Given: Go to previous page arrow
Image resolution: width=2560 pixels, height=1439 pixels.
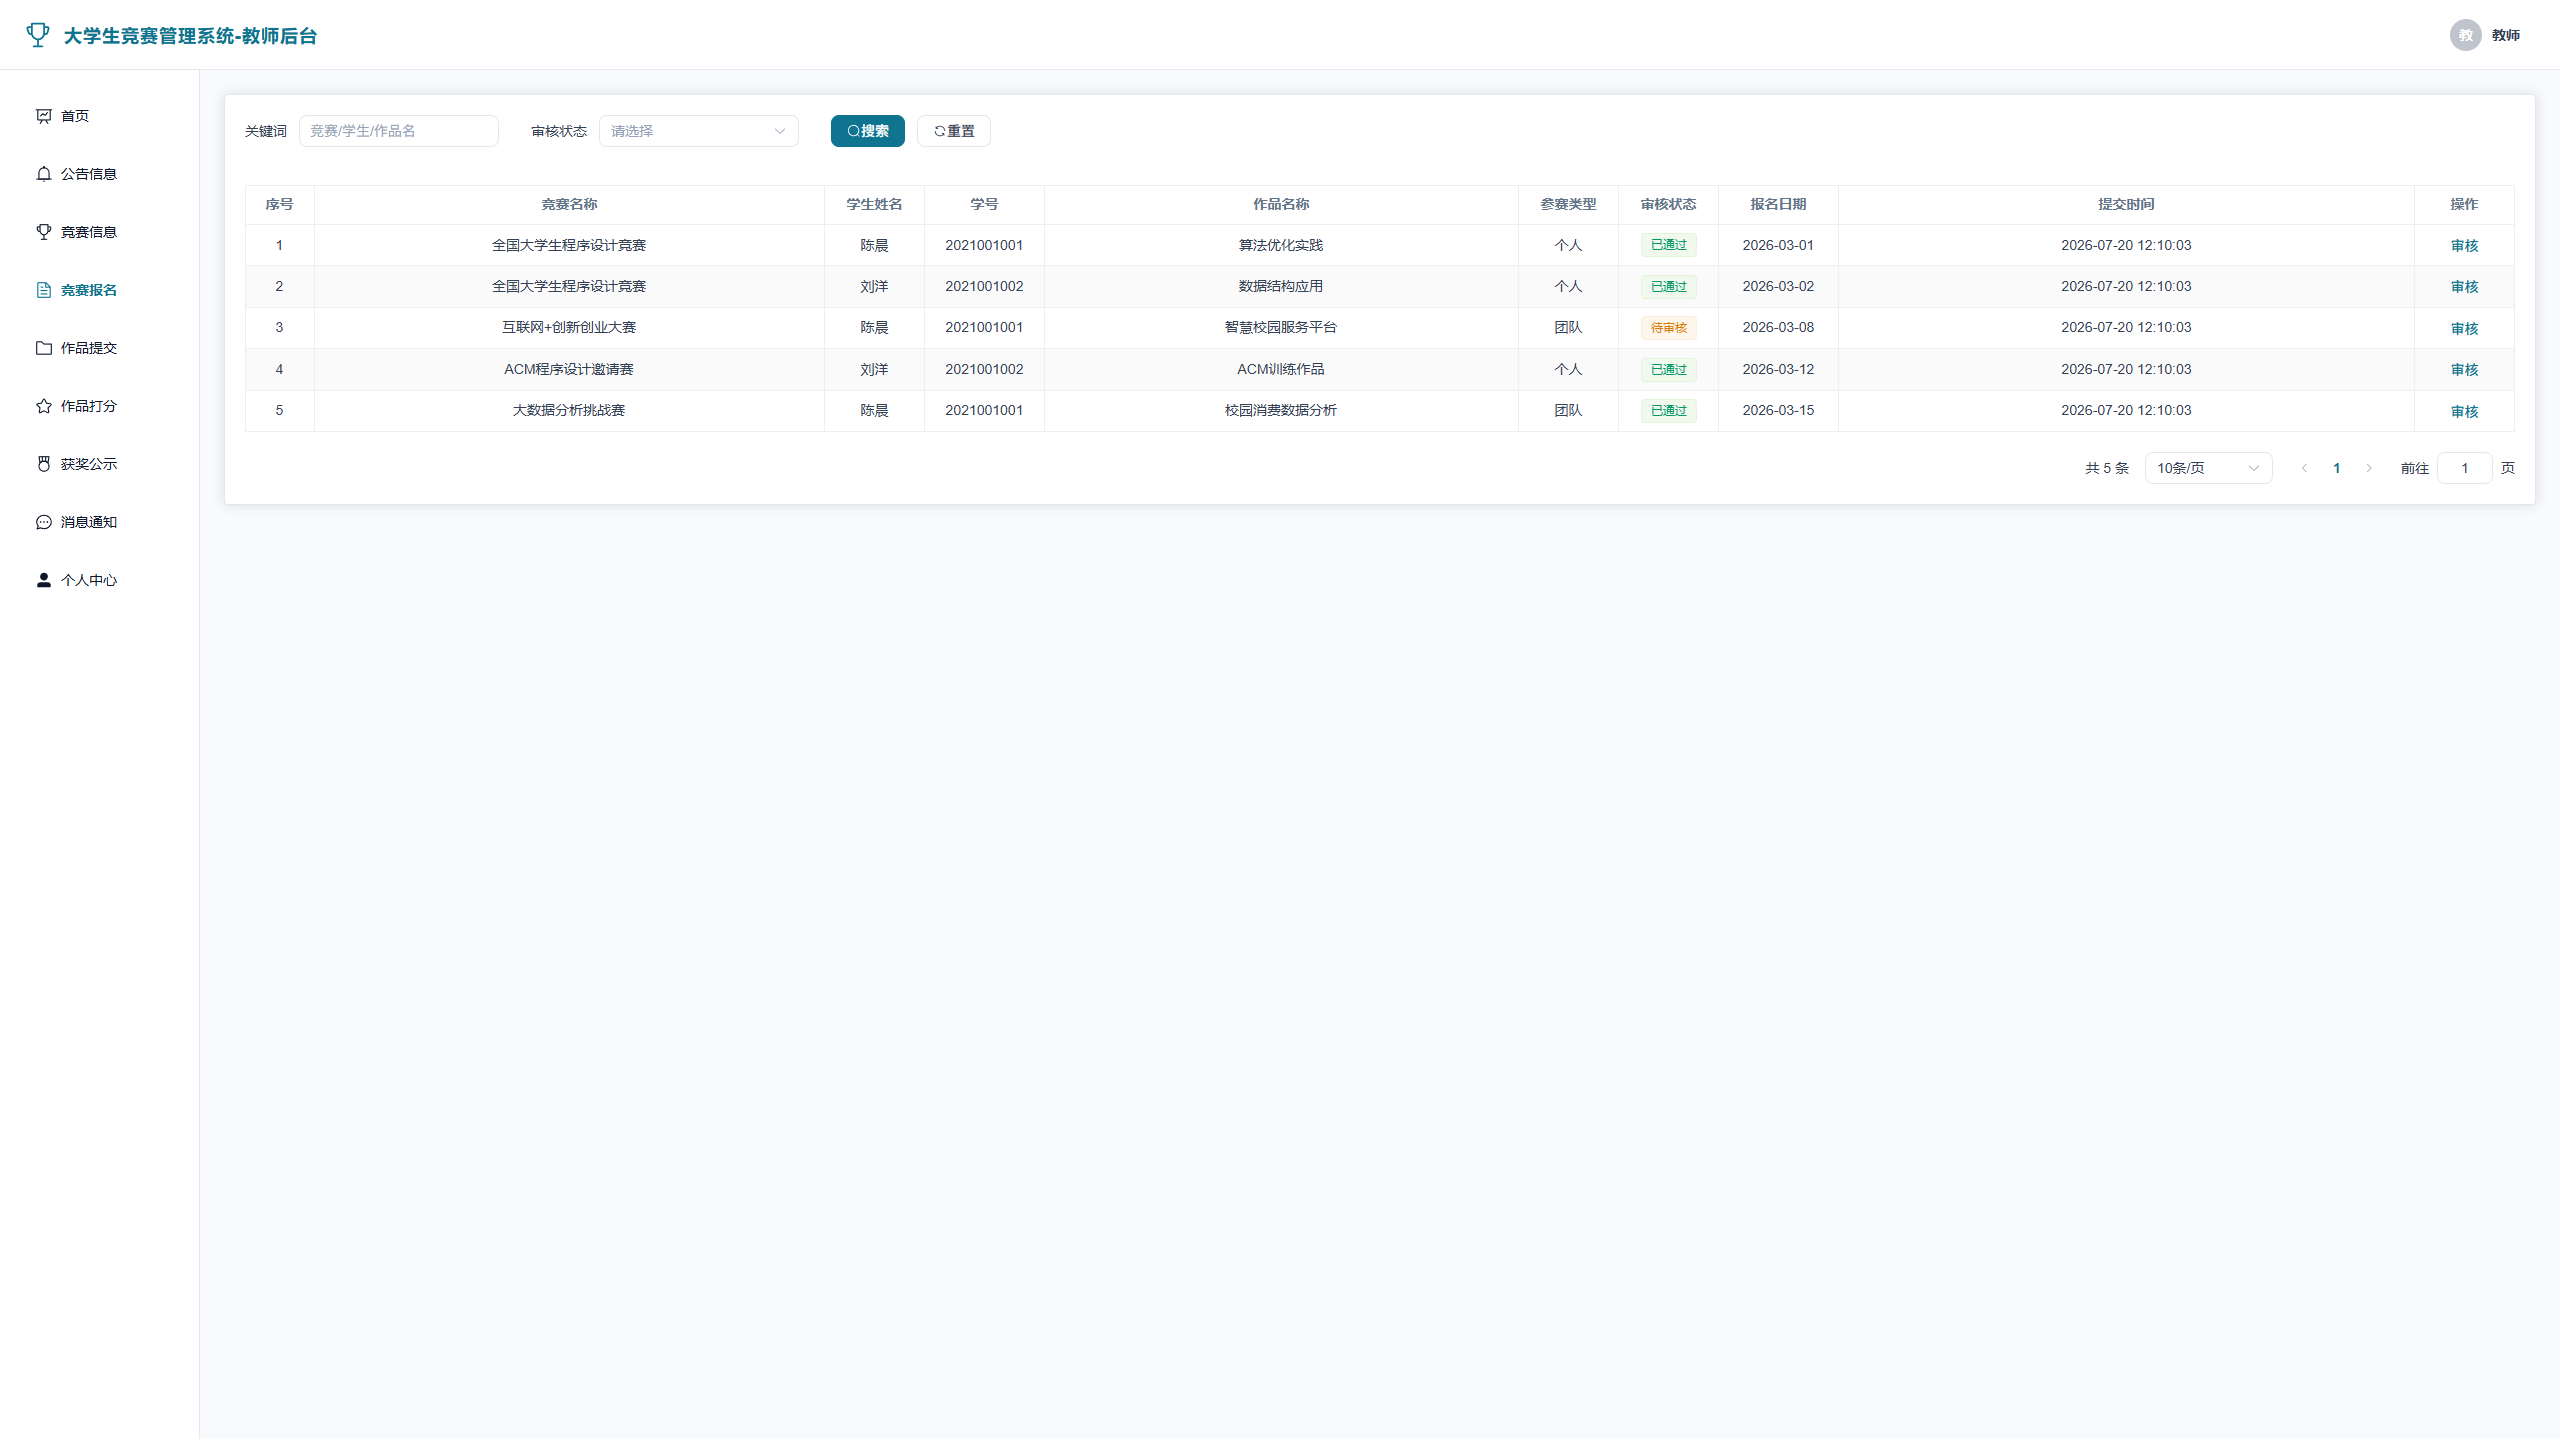Looking at the screenshot, I should 2305,468.
